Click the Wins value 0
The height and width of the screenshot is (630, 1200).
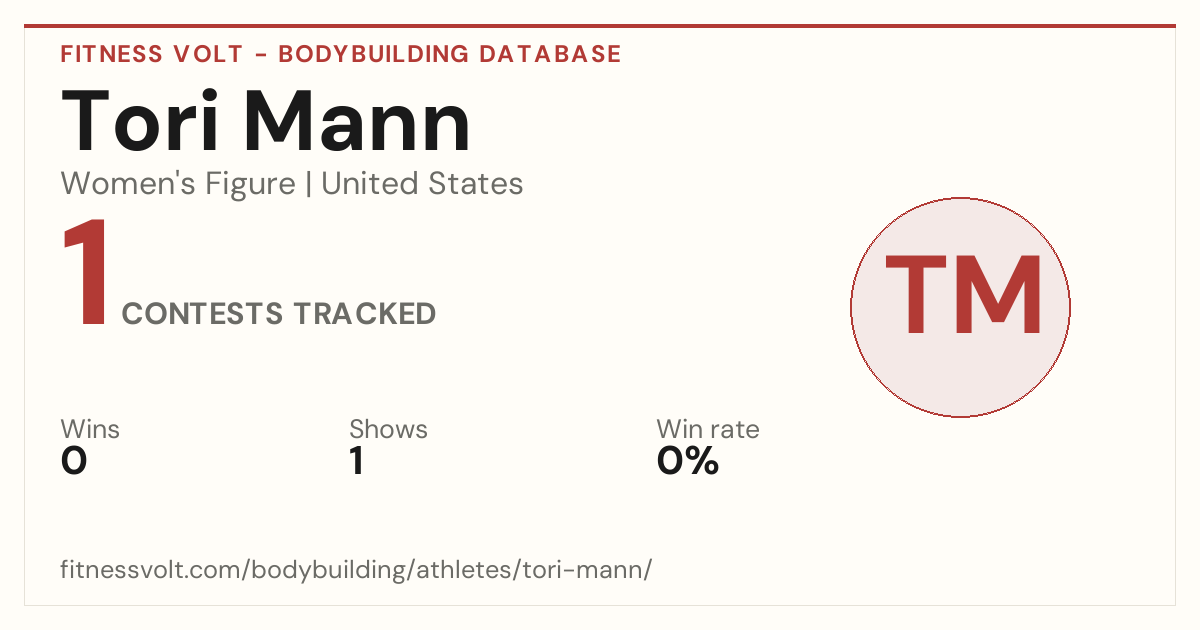click(74, 462)
